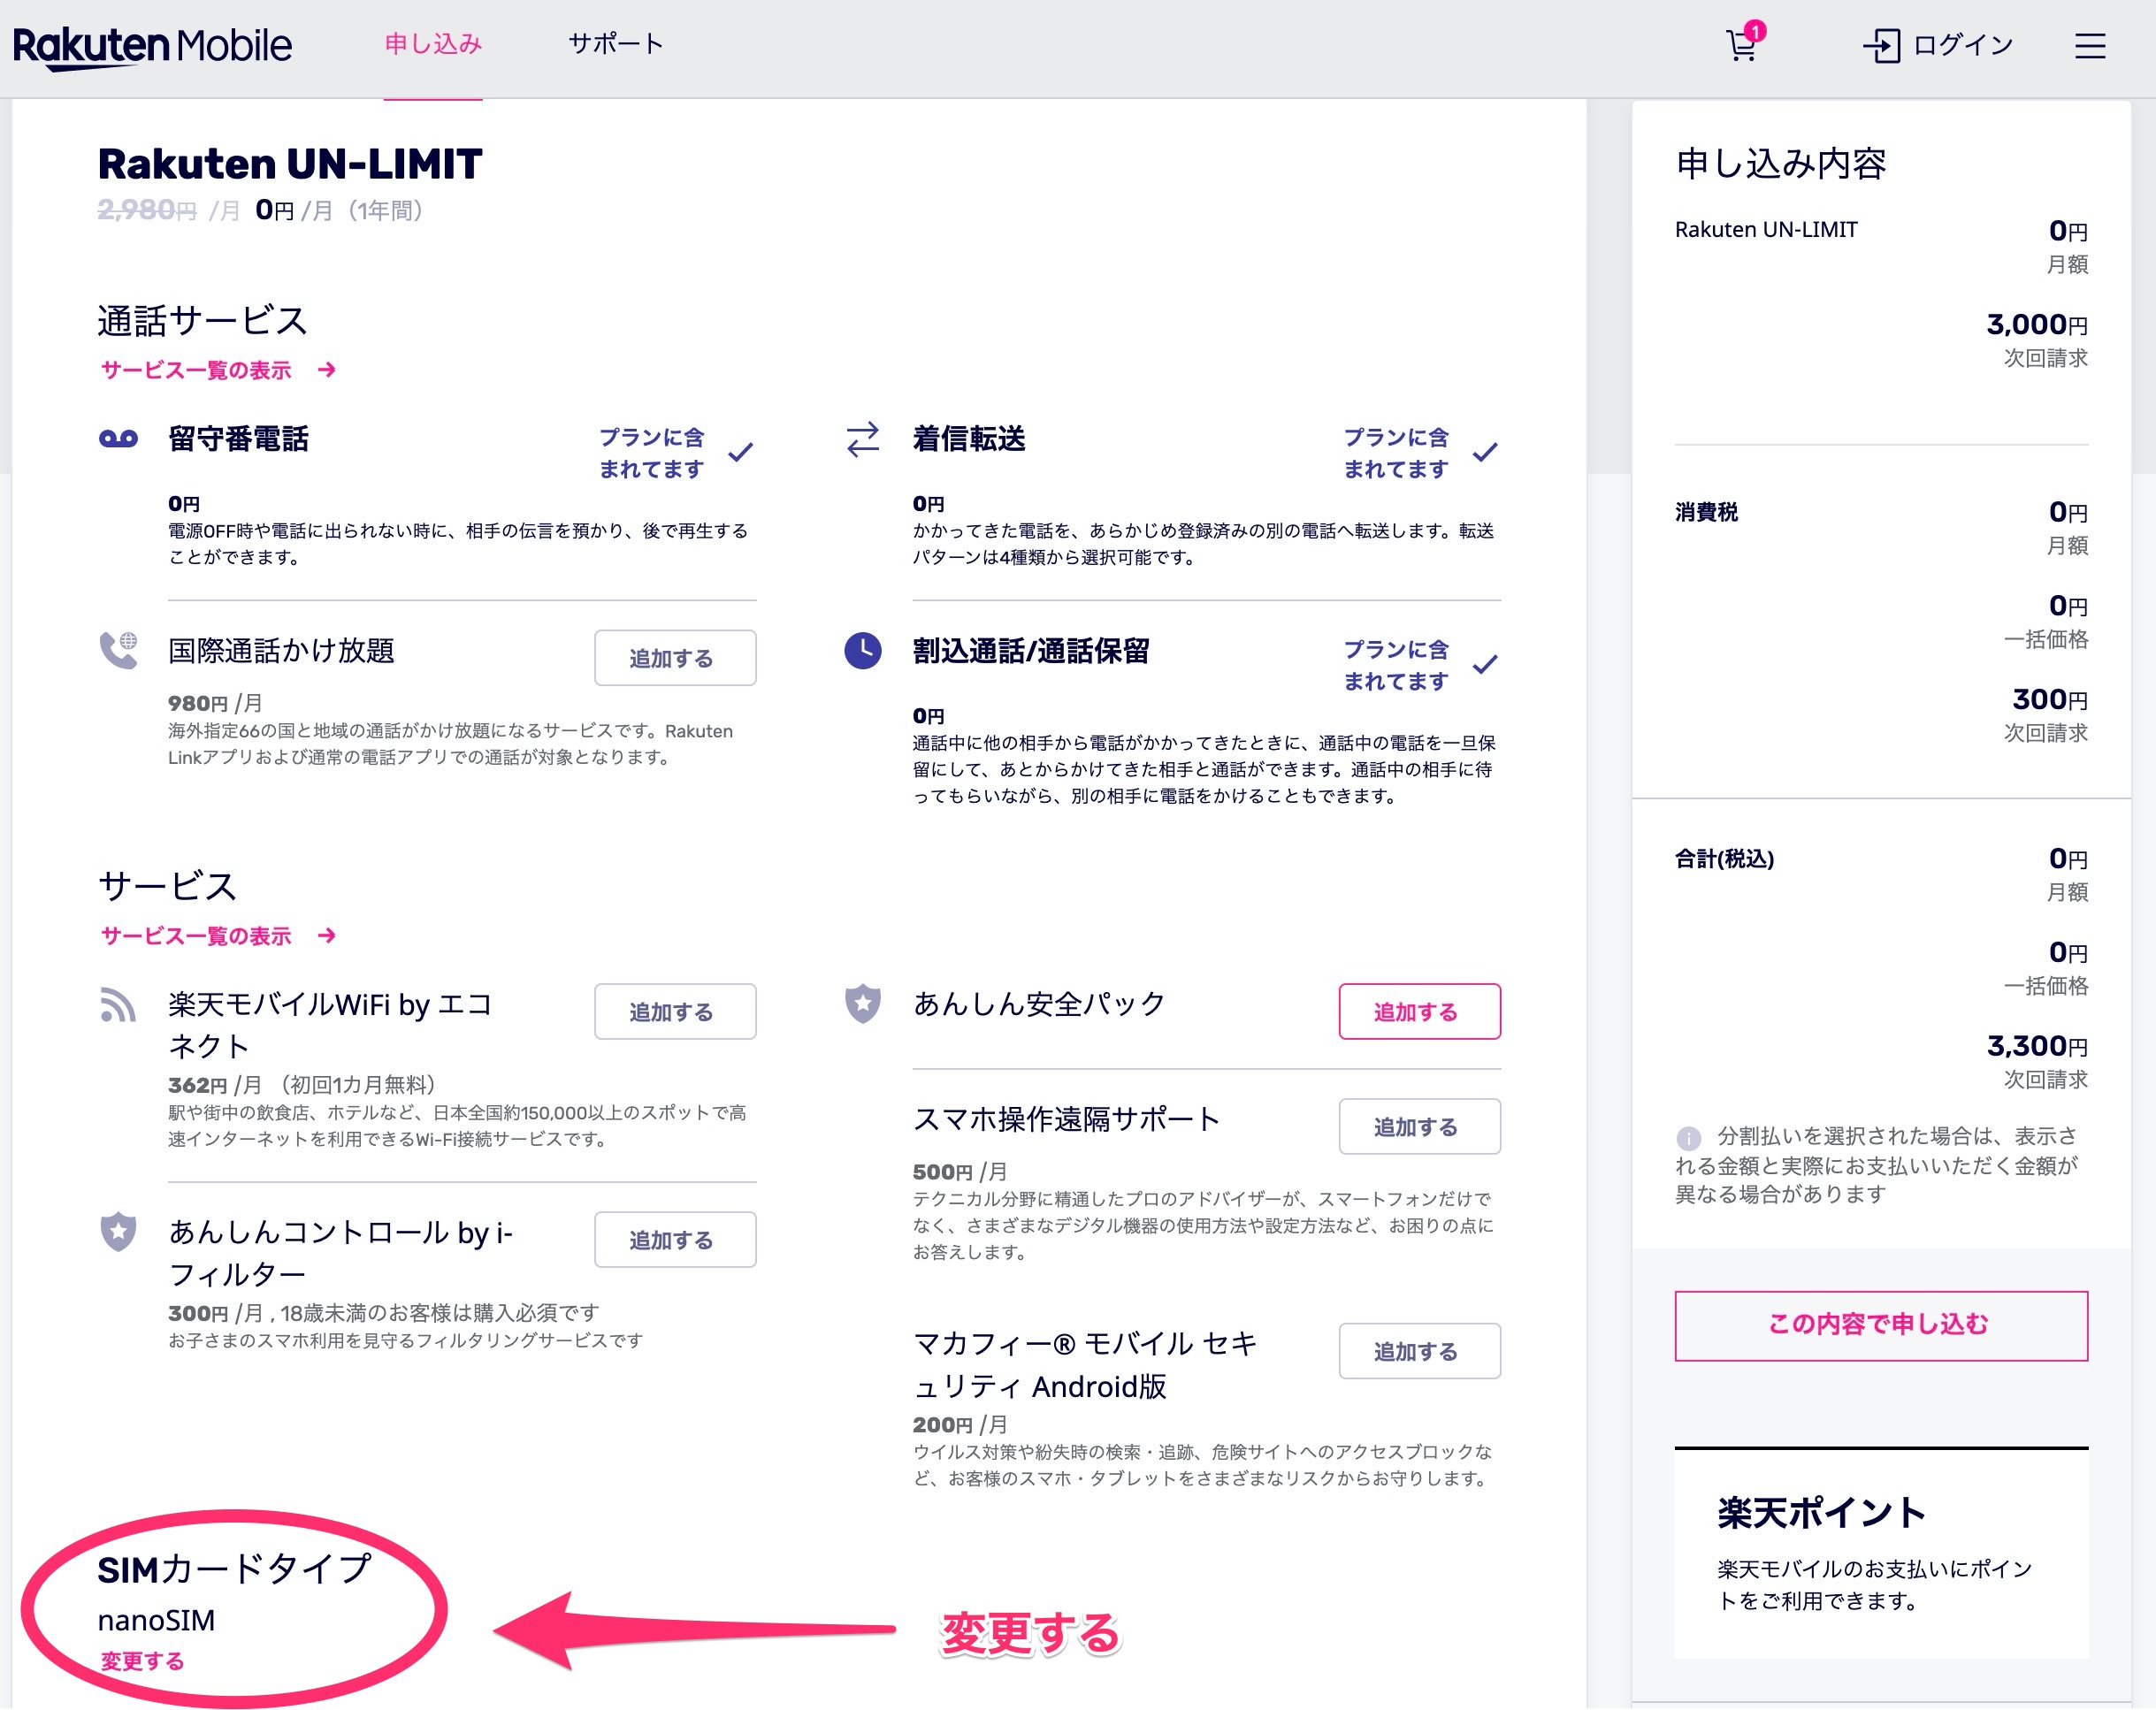Add あんしん安全パック with pink 追加する

click(x=1419, y=1012)
